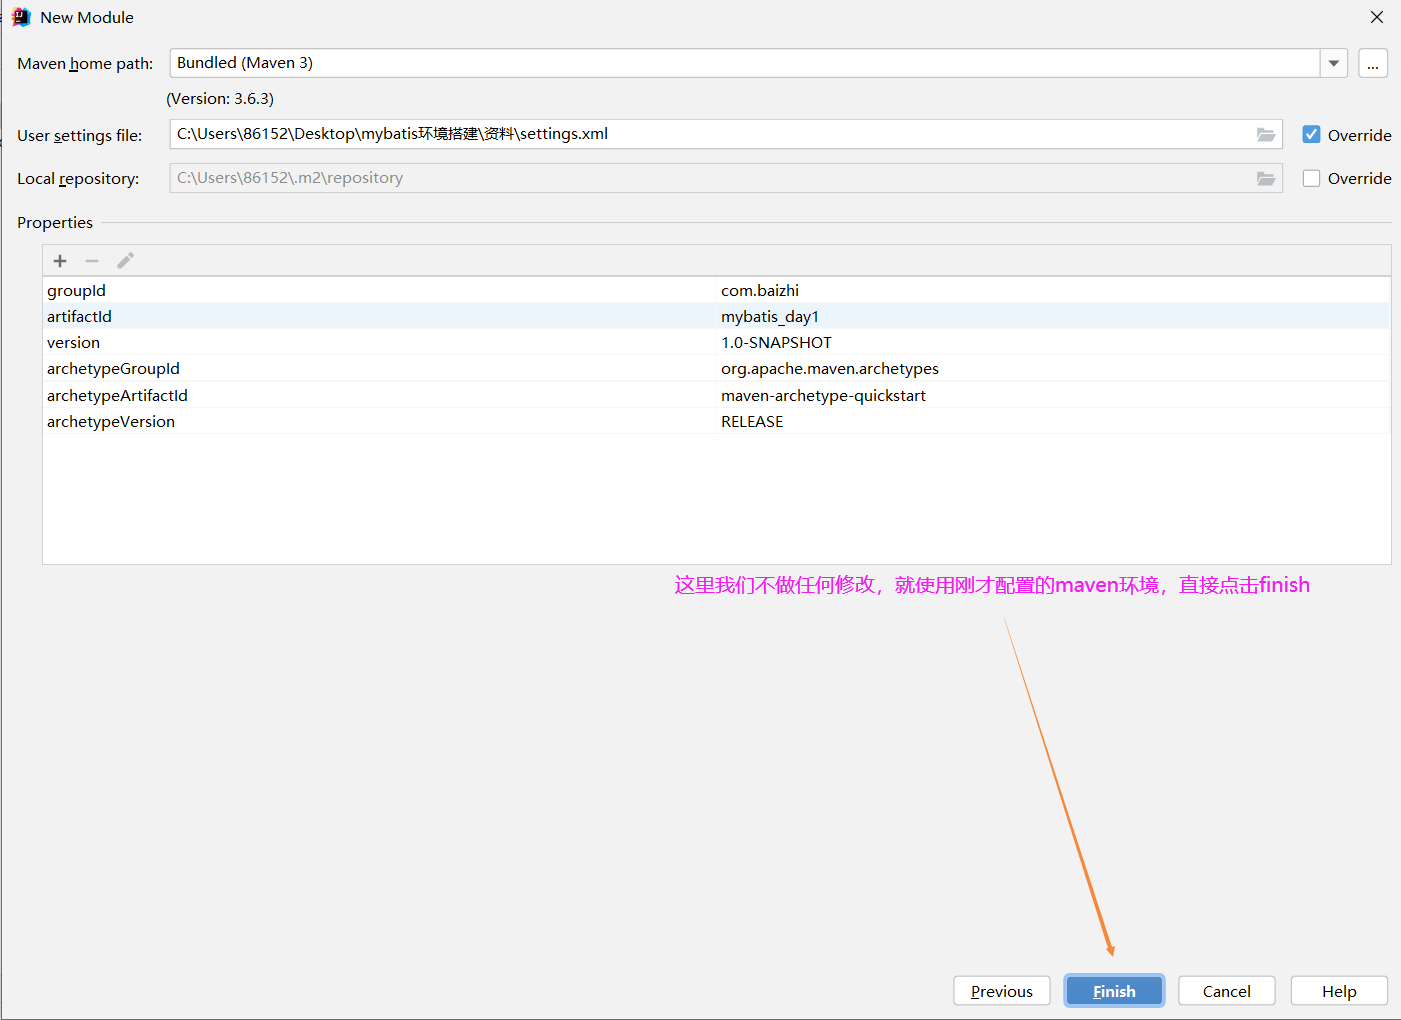Go back with the Previous button

(x=1002, y=991)
